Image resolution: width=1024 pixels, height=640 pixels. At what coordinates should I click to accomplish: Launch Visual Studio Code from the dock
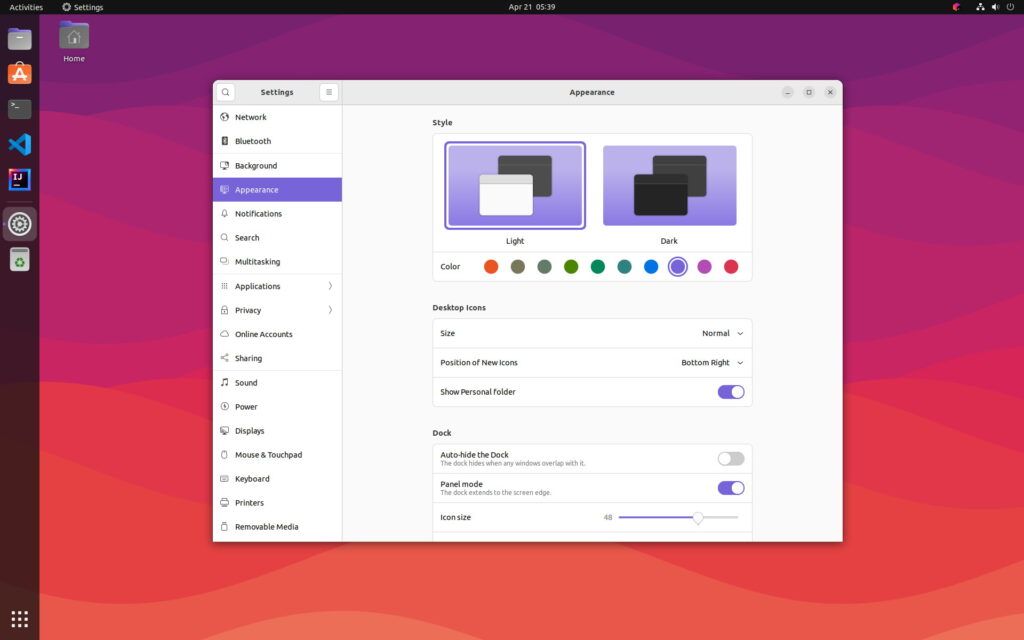tap(20, 144)
